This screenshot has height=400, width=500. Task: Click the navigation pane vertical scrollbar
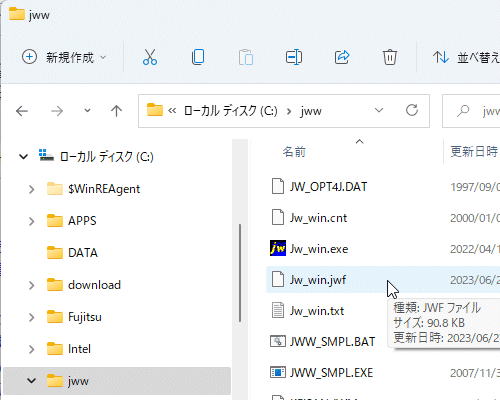[240, 273]
